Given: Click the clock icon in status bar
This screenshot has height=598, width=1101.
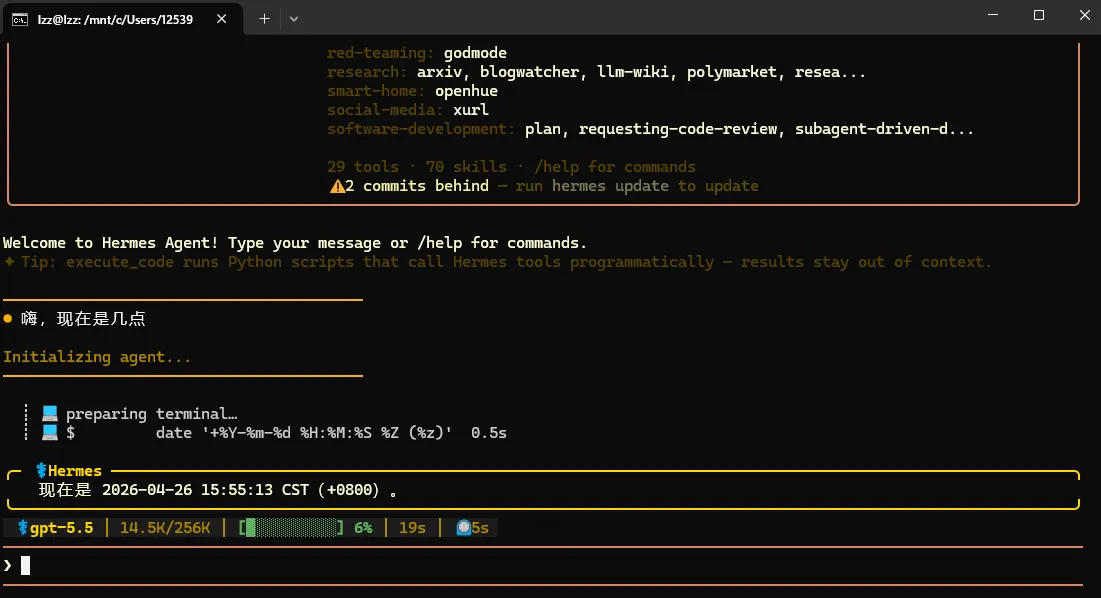Looking at the screenshot, I should point(463,528).
